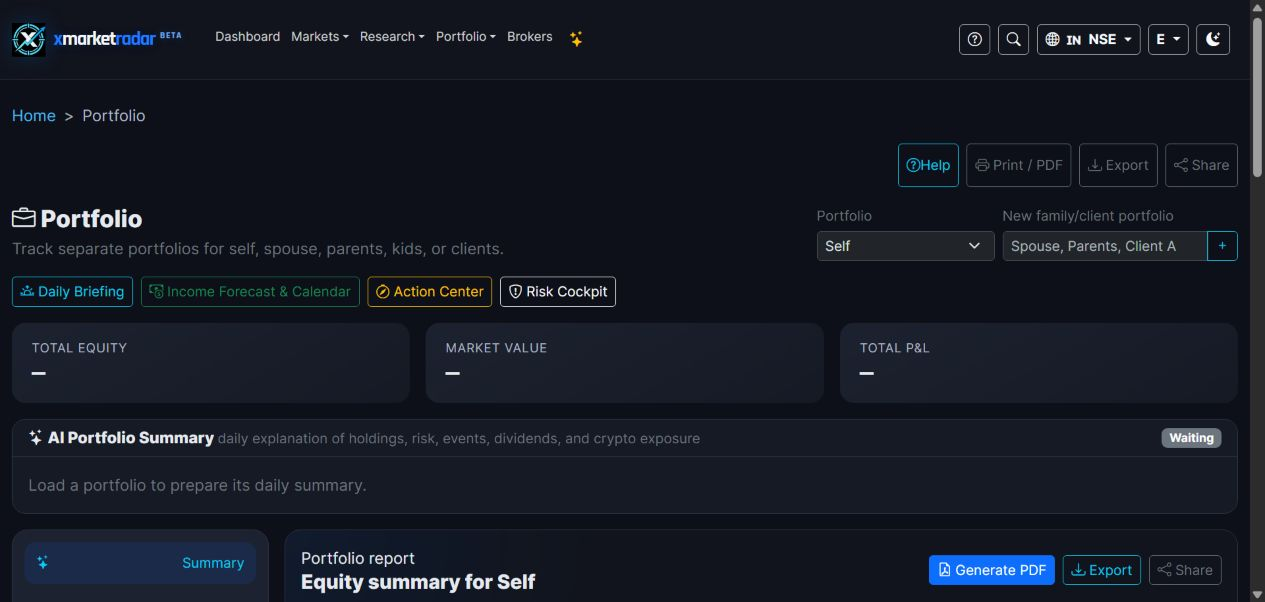Focus the new family/client portfolio field

coord(1105,246)
